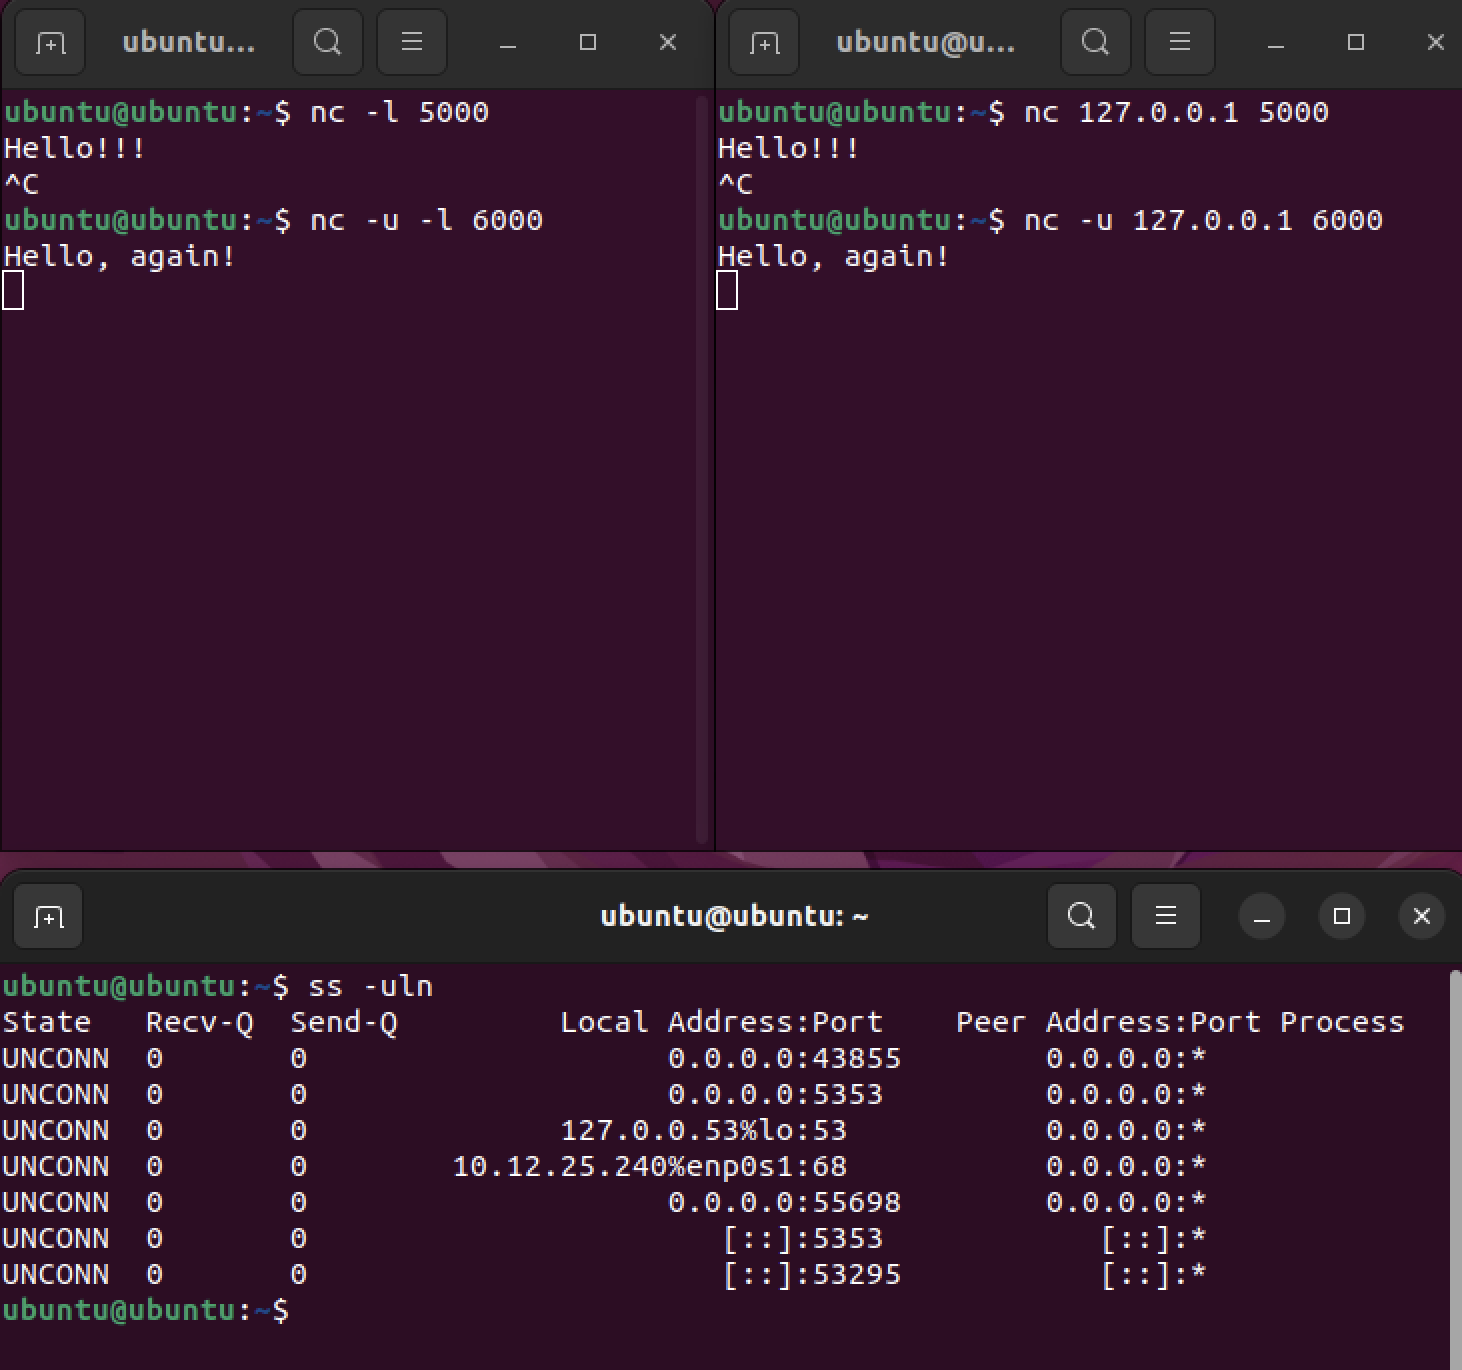This screenshot has height=1370, width=1462.
Task: Open hamburger menu in top-right terminal
Action: [1179, 42]
